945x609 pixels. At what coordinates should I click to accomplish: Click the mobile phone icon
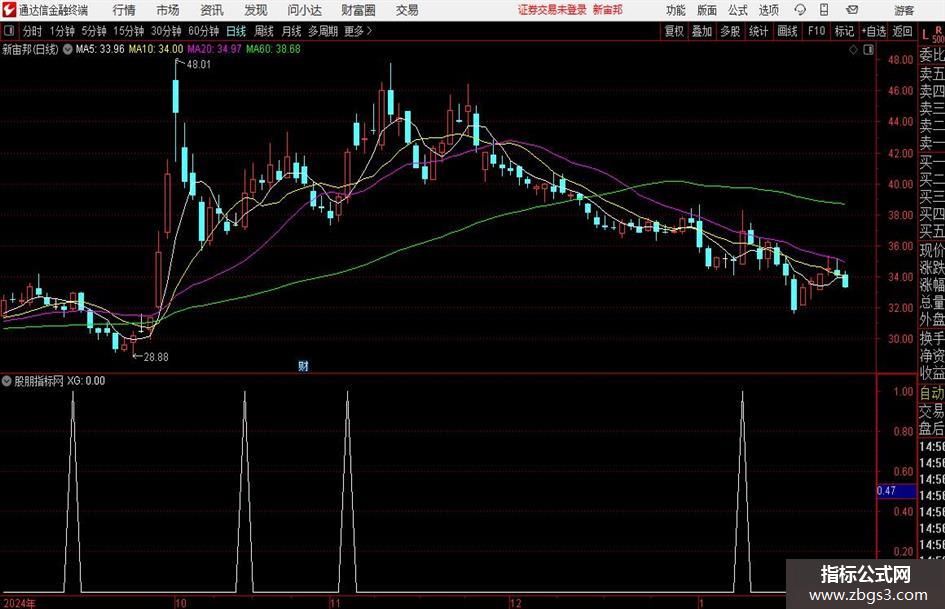[x=824, y=10]
